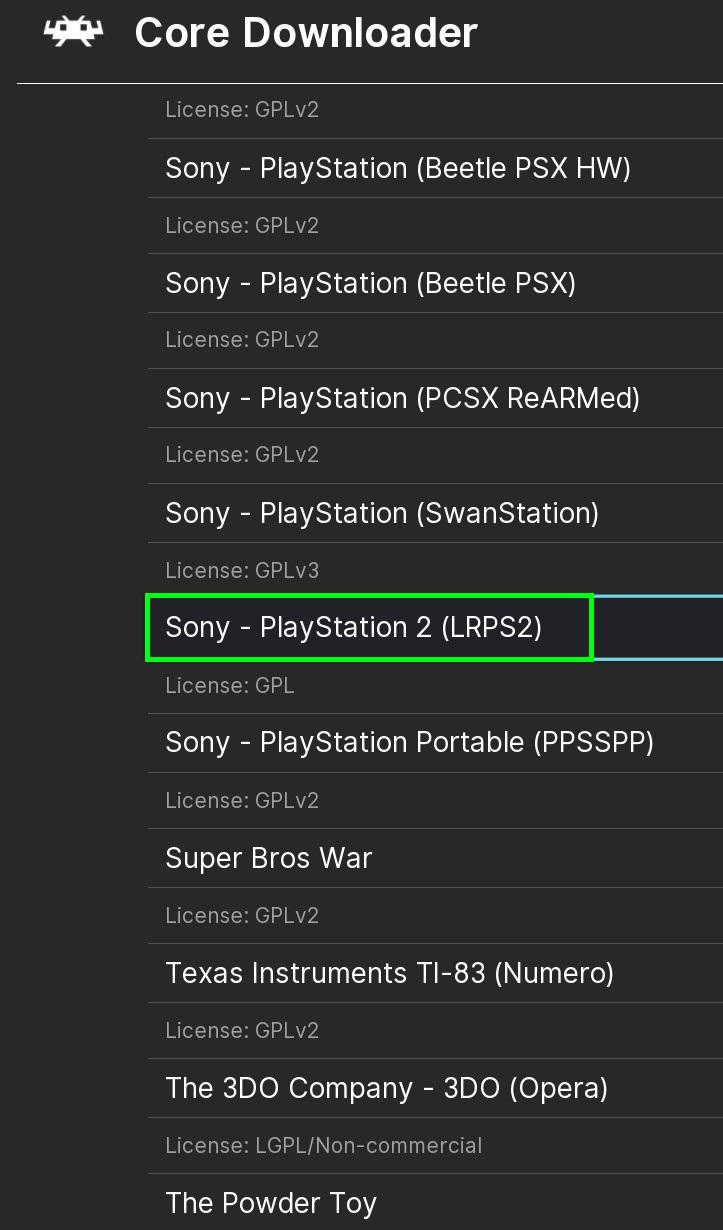Image resolution: width=723 pixels, height=1230 pixels.
Task: Click license line below TI-83 (Numero)
Action: (242, 1030)
